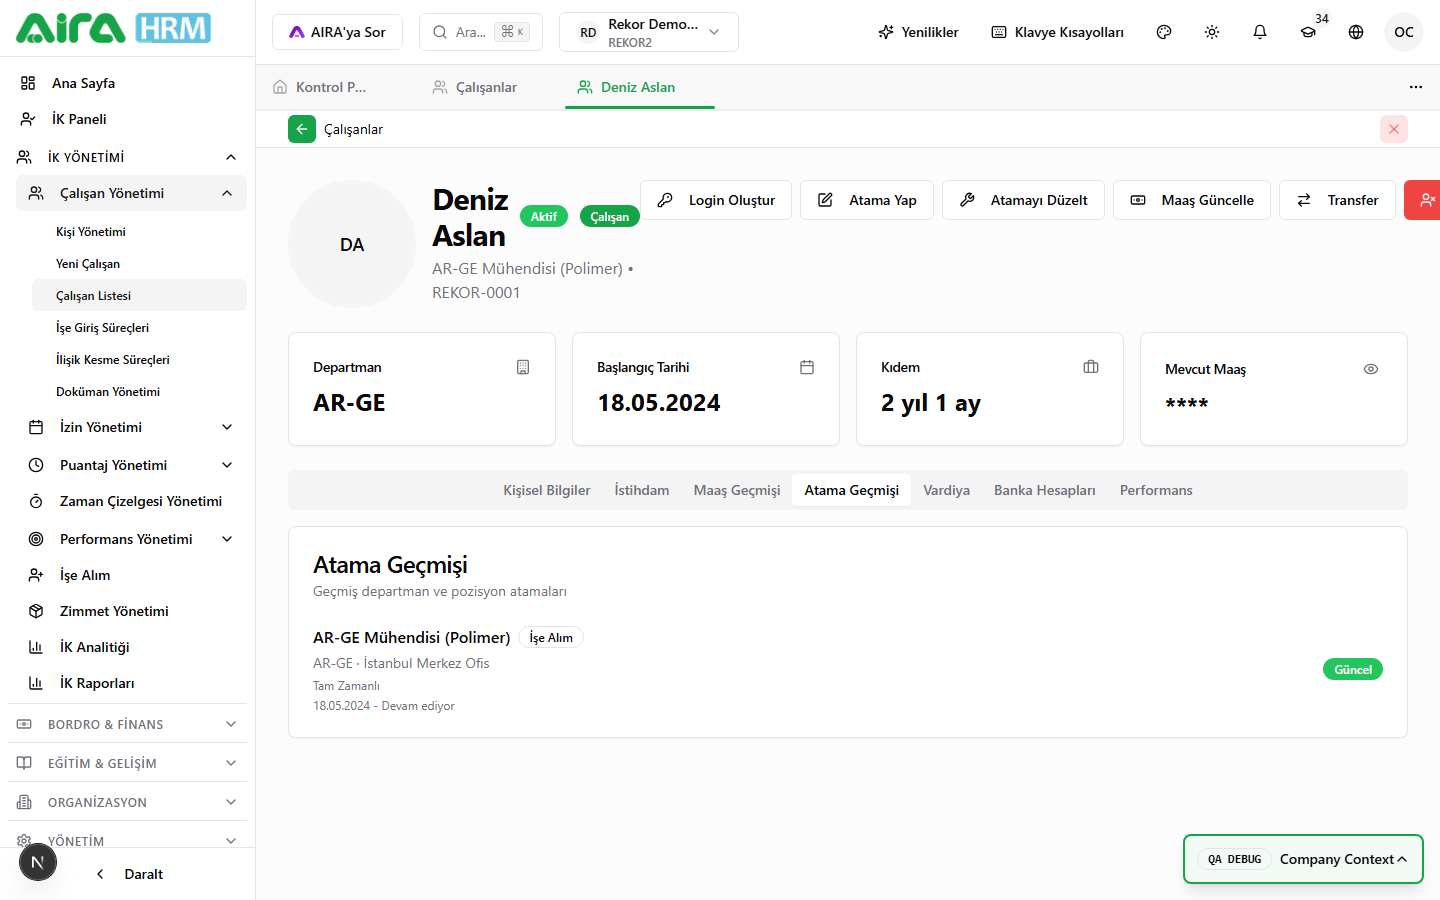Select Atama Geçmişi tab
Image resolution: width=1440 pixels, height=900 pixels.
pyautogui.click(x=852, y=490)
